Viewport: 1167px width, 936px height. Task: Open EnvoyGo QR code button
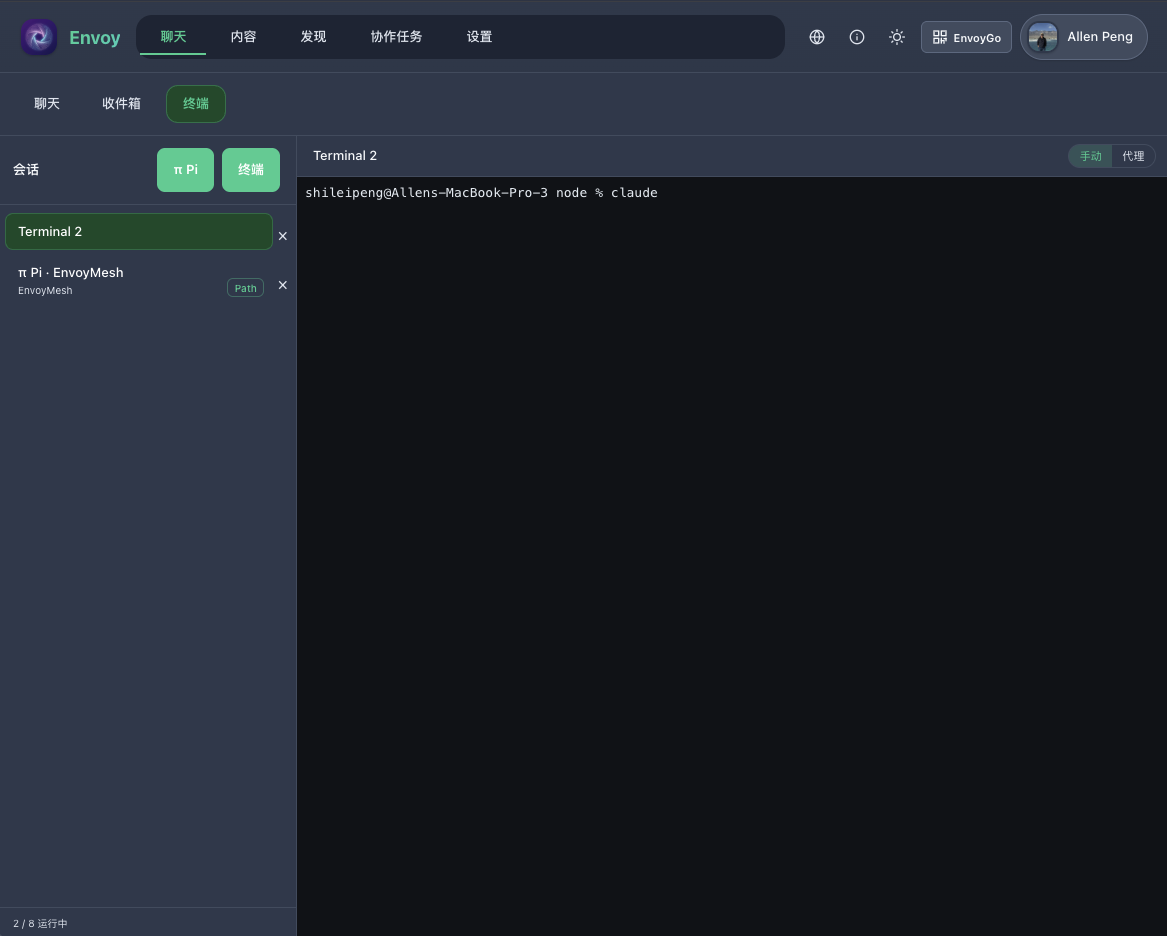(x=966, y=37)
